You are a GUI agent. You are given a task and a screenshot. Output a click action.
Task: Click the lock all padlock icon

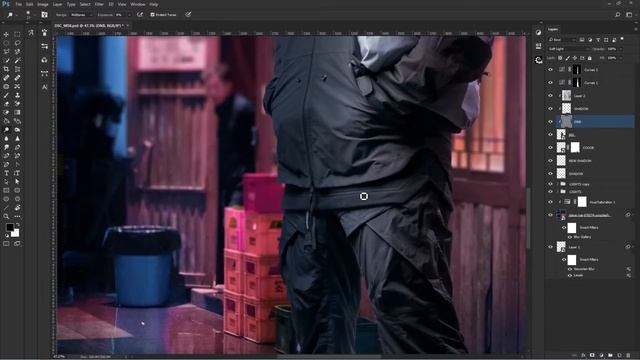[x=589, y=58]
